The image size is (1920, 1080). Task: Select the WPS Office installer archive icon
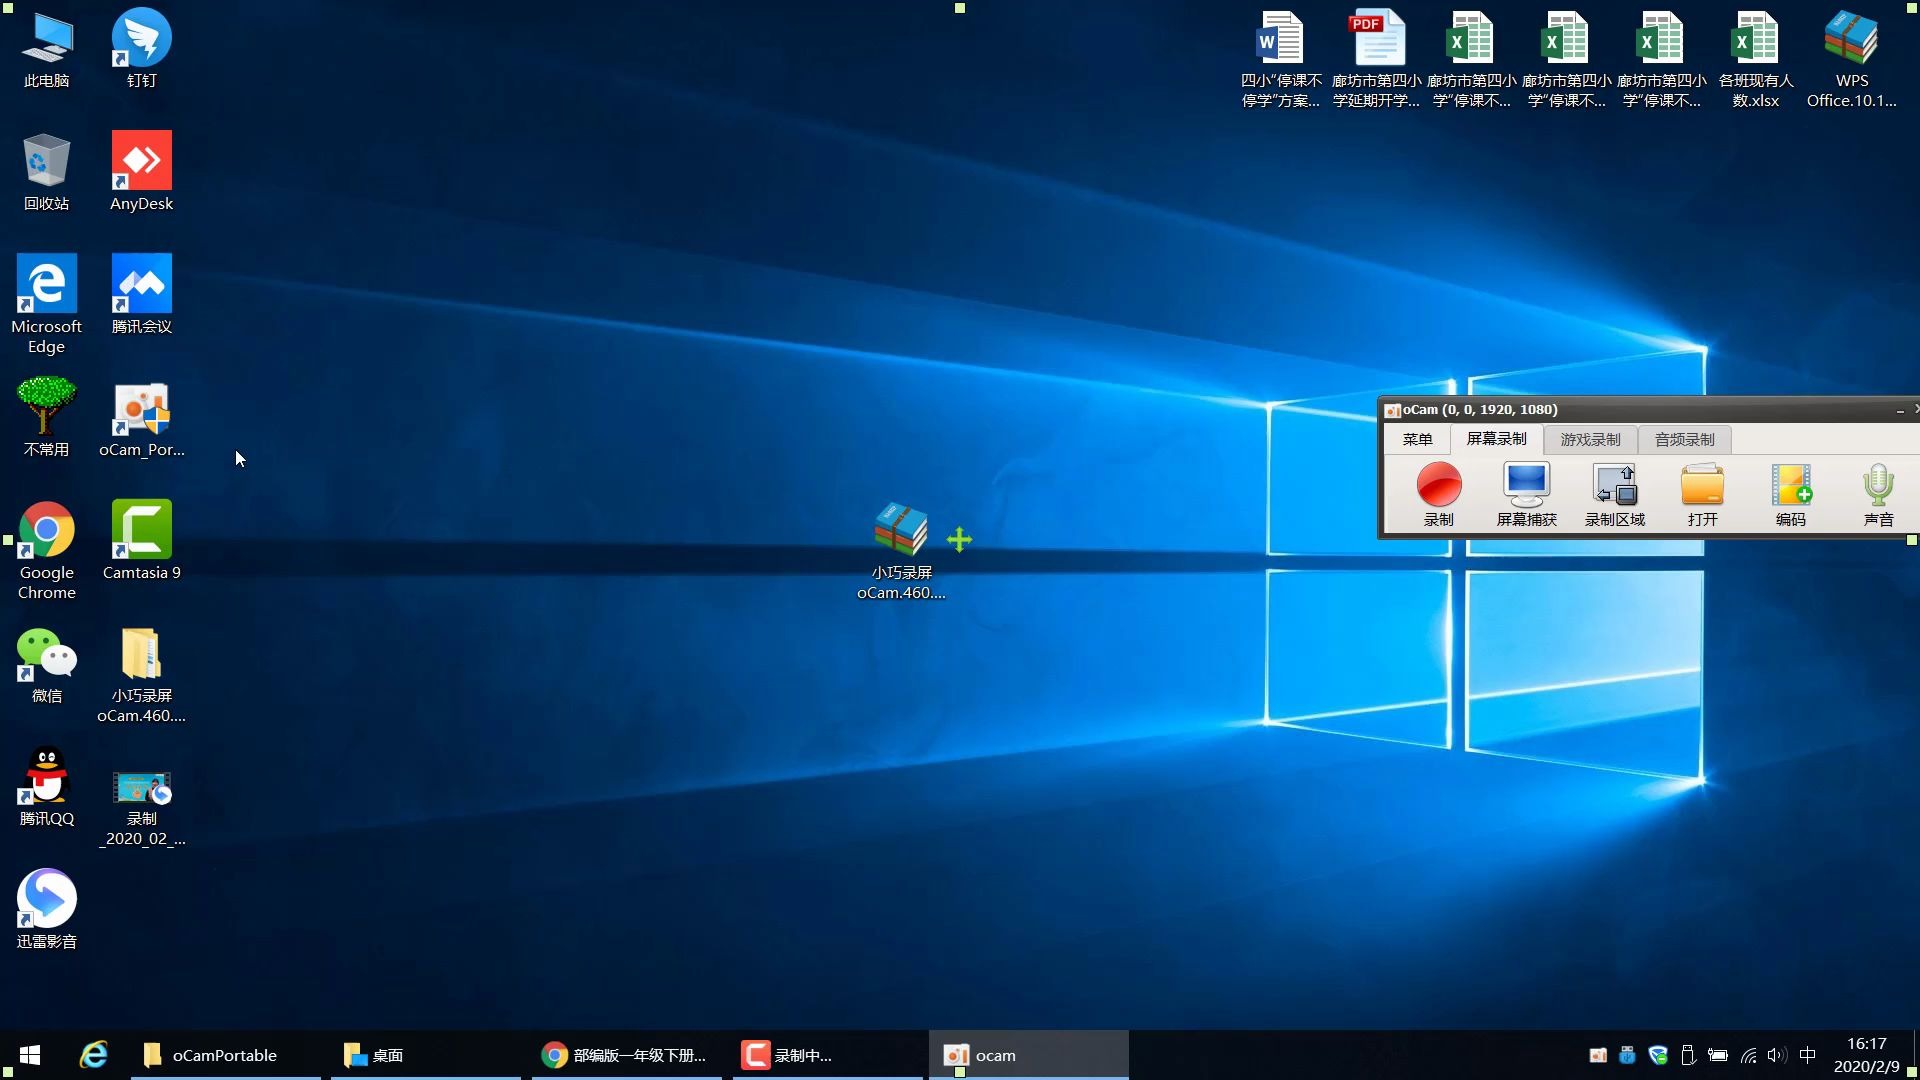1851,39
